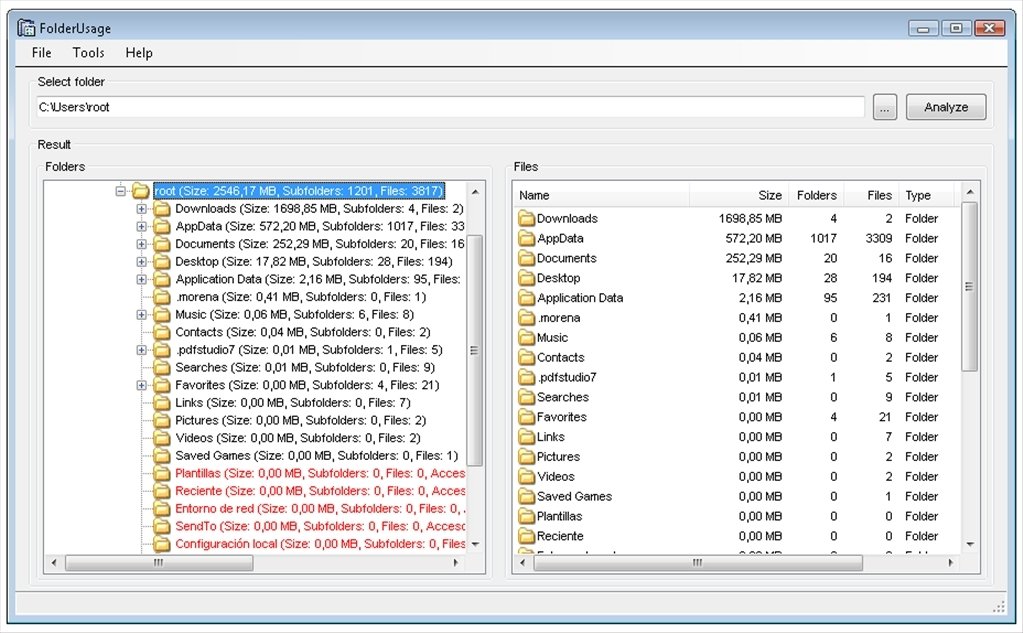
Task: Open the Help menu
Action: click(139, 53)
